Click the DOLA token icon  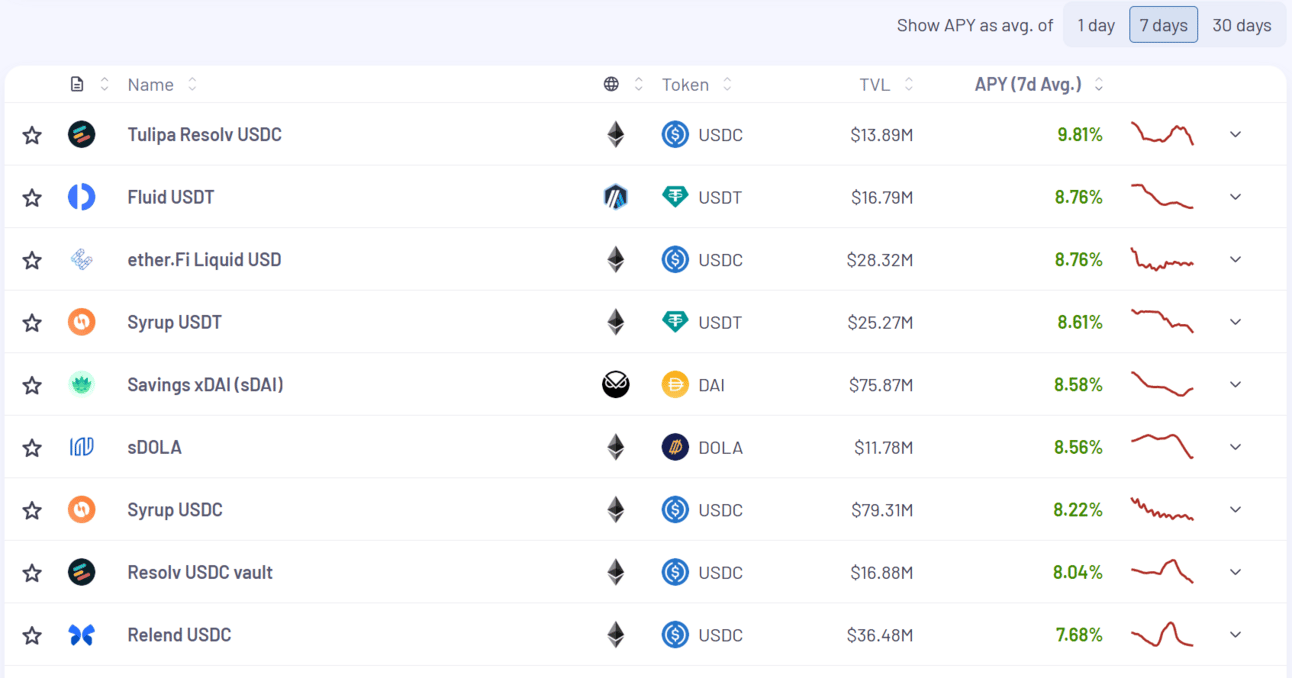675,447
